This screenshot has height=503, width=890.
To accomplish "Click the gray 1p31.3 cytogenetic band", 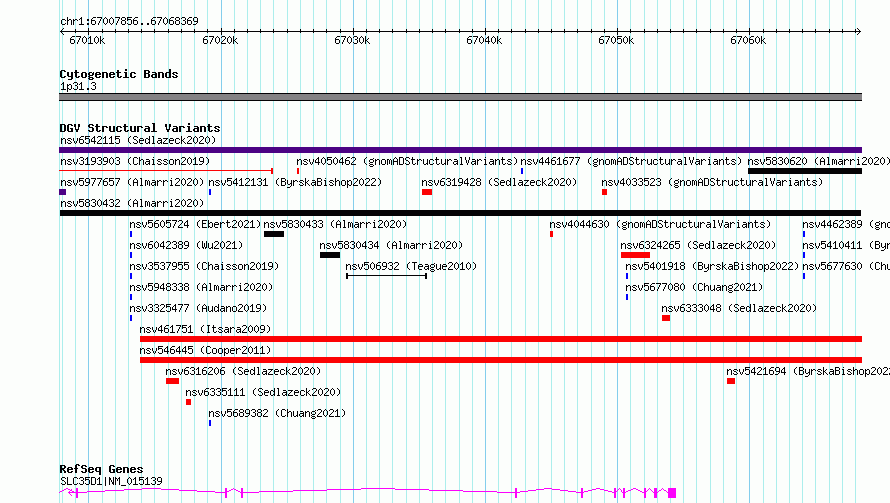I will pyautogui.click(x=460, y=97).
